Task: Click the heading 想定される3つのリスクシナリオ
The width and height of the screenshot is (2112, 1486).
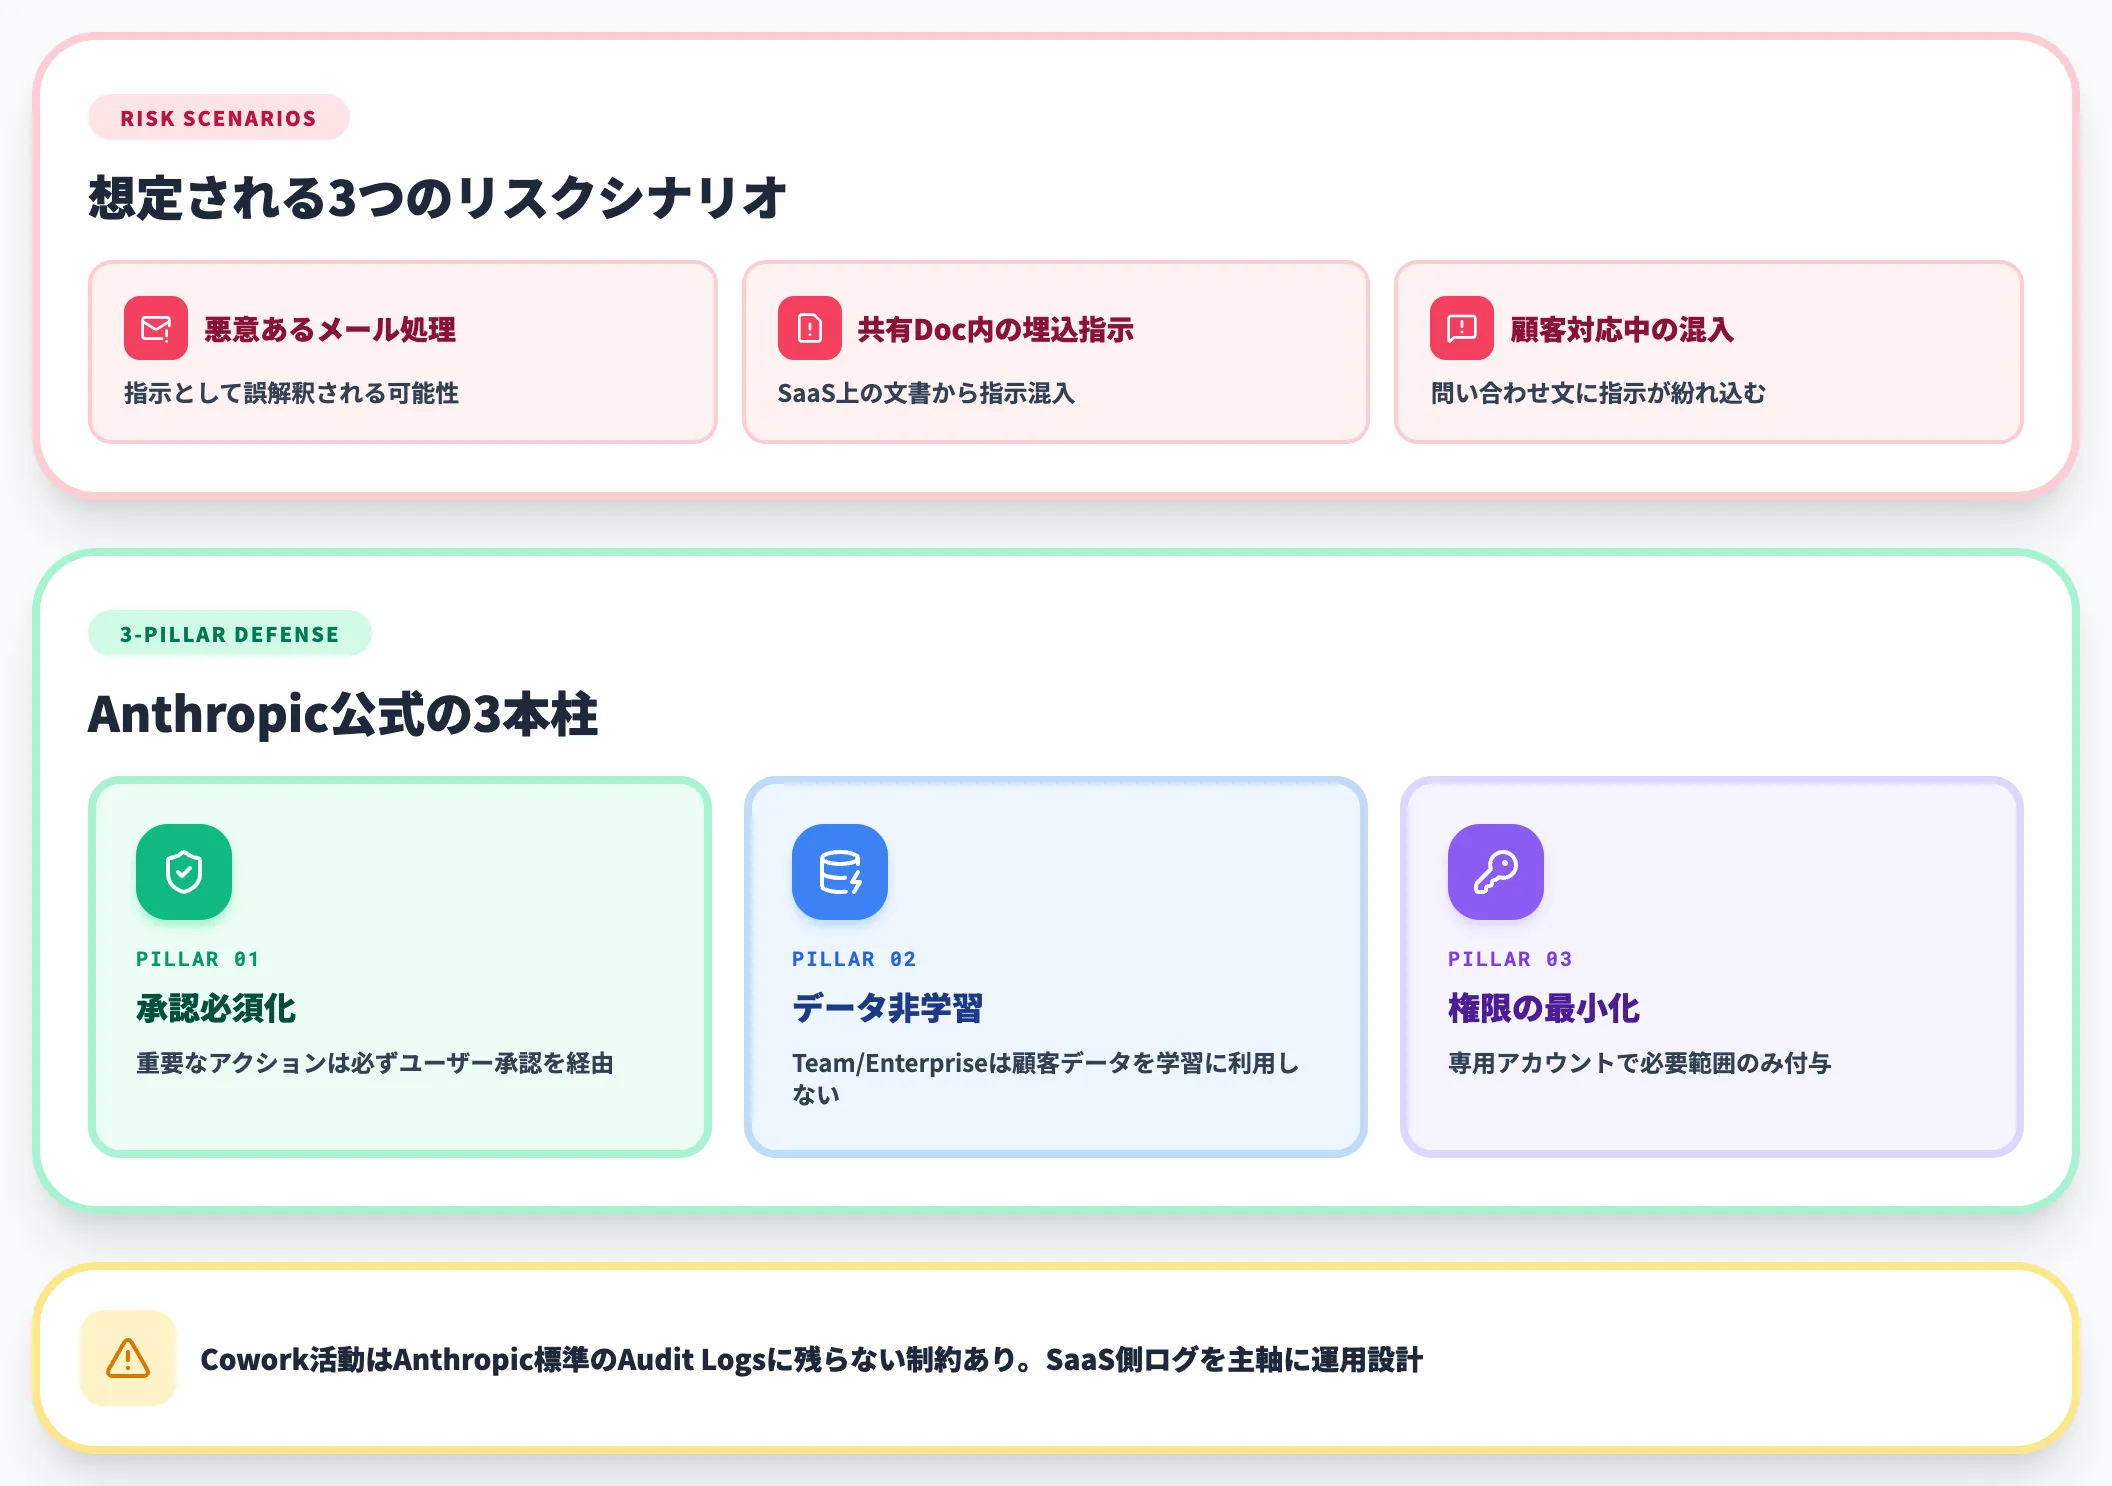Action: click(437, 198)
